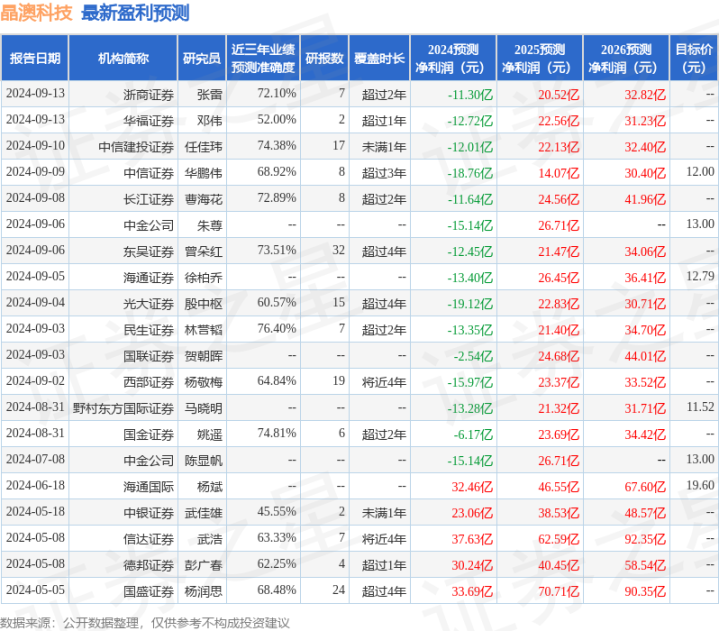Click the 最新盈利预测 heading
This screenshot has width=719, height=631.
[x=135, y=12]
